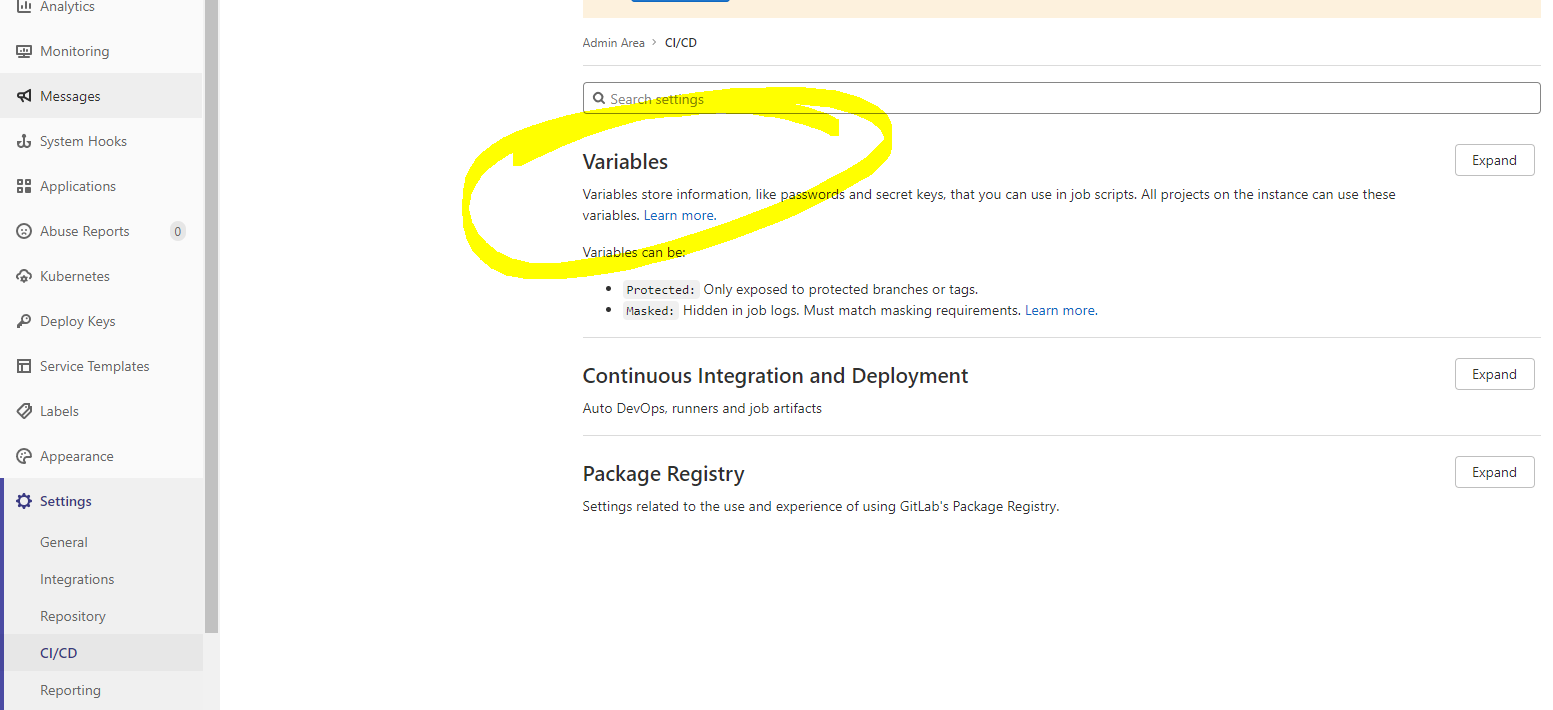
Task: Go to Messages admin page
Action: [101, 96]
